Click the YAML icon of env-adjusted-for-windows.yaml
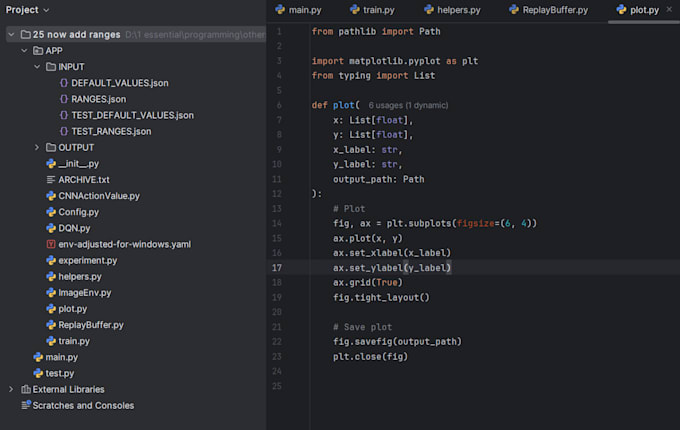The width and height of the screenshot is (680, 430). (x=51, y=244)
